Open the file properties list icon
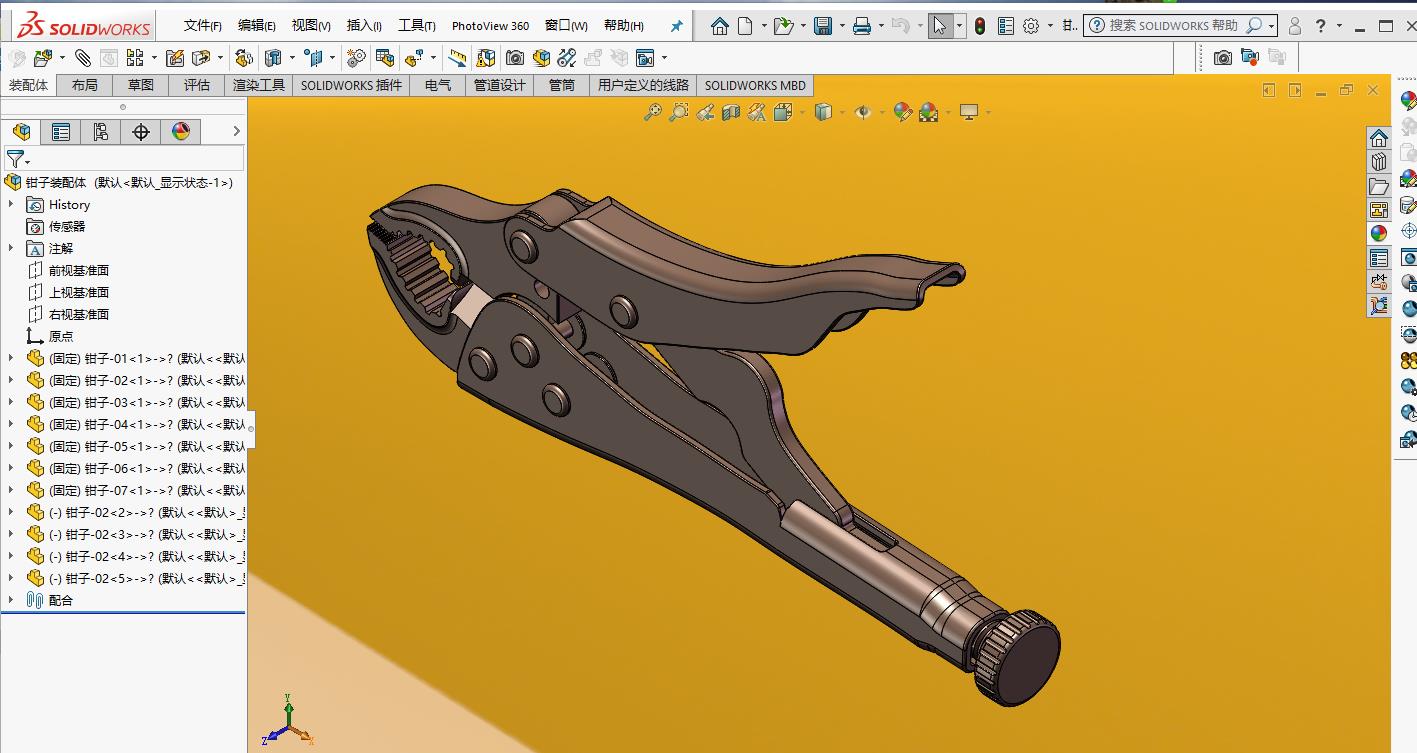The image size is (1417, 753). pos(1006,26)
